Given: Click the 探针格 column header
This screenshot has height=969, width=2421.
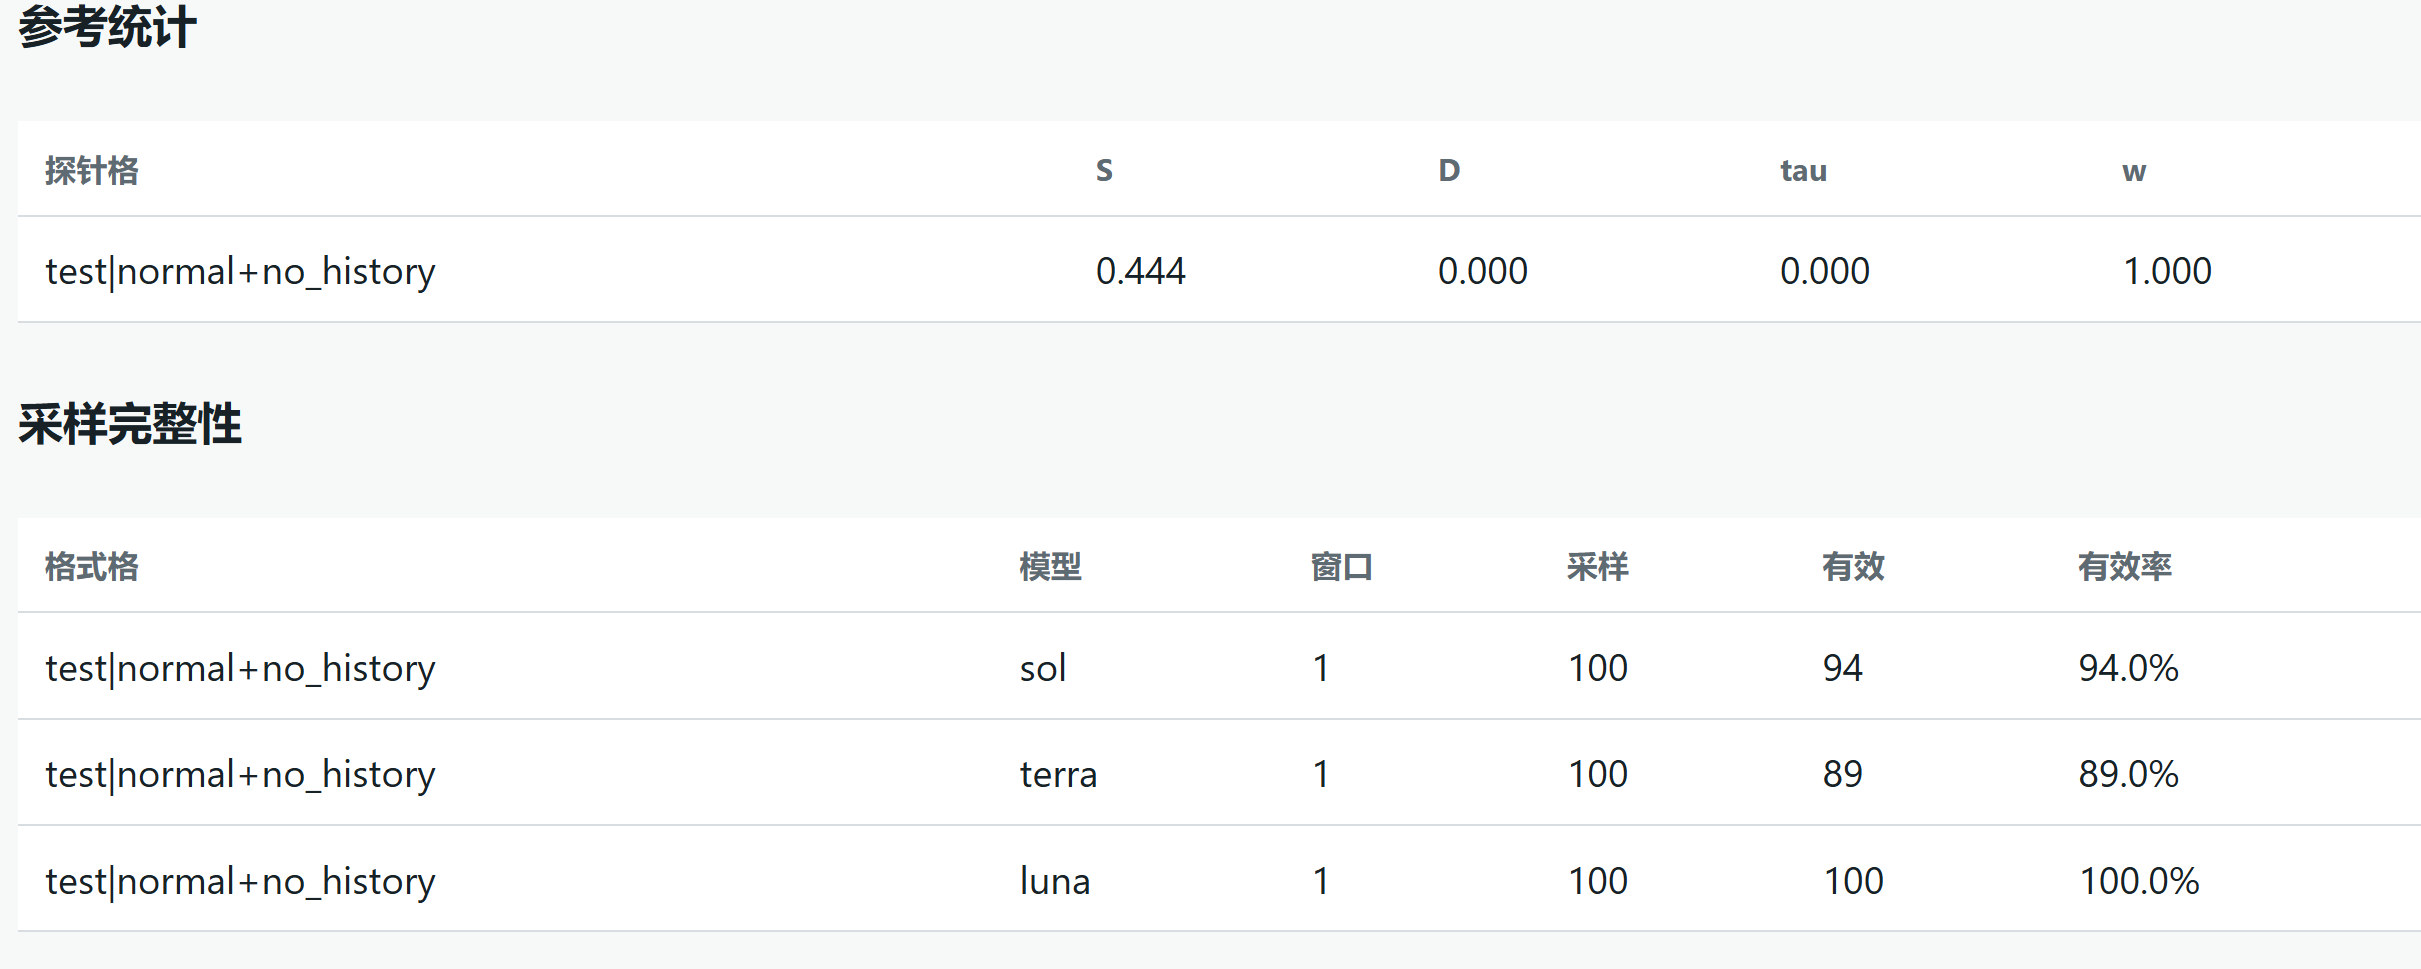Looking at the screenshot, I should pos(92,171).
